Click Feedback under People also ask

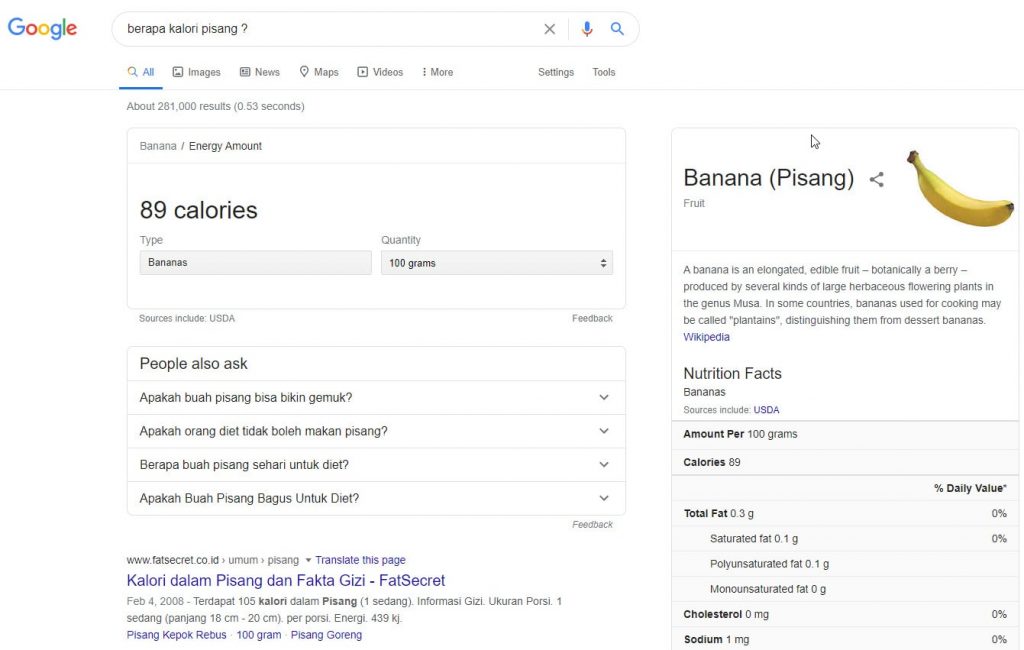pos(592,525)
